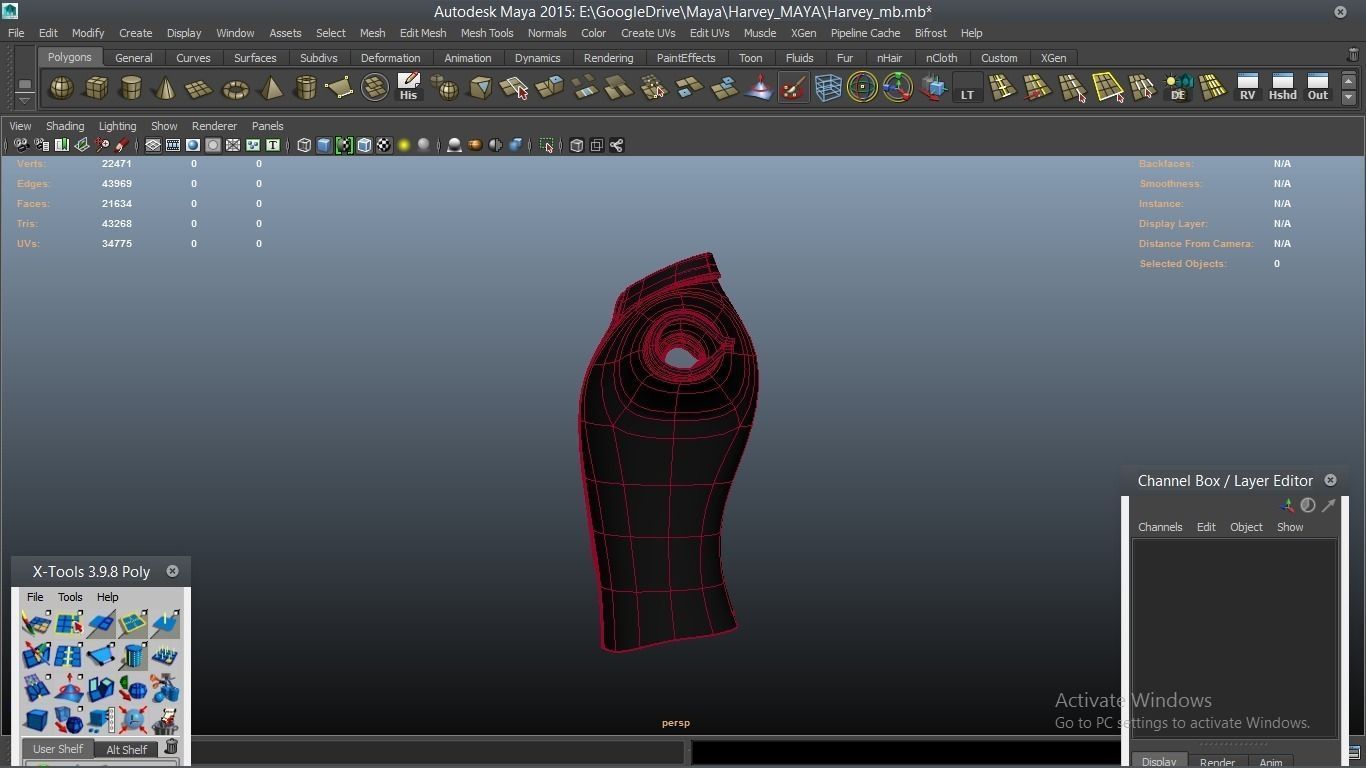Close the Channel Box / Layer Editor panel

pyautogui.click(x=1330, y=480)
